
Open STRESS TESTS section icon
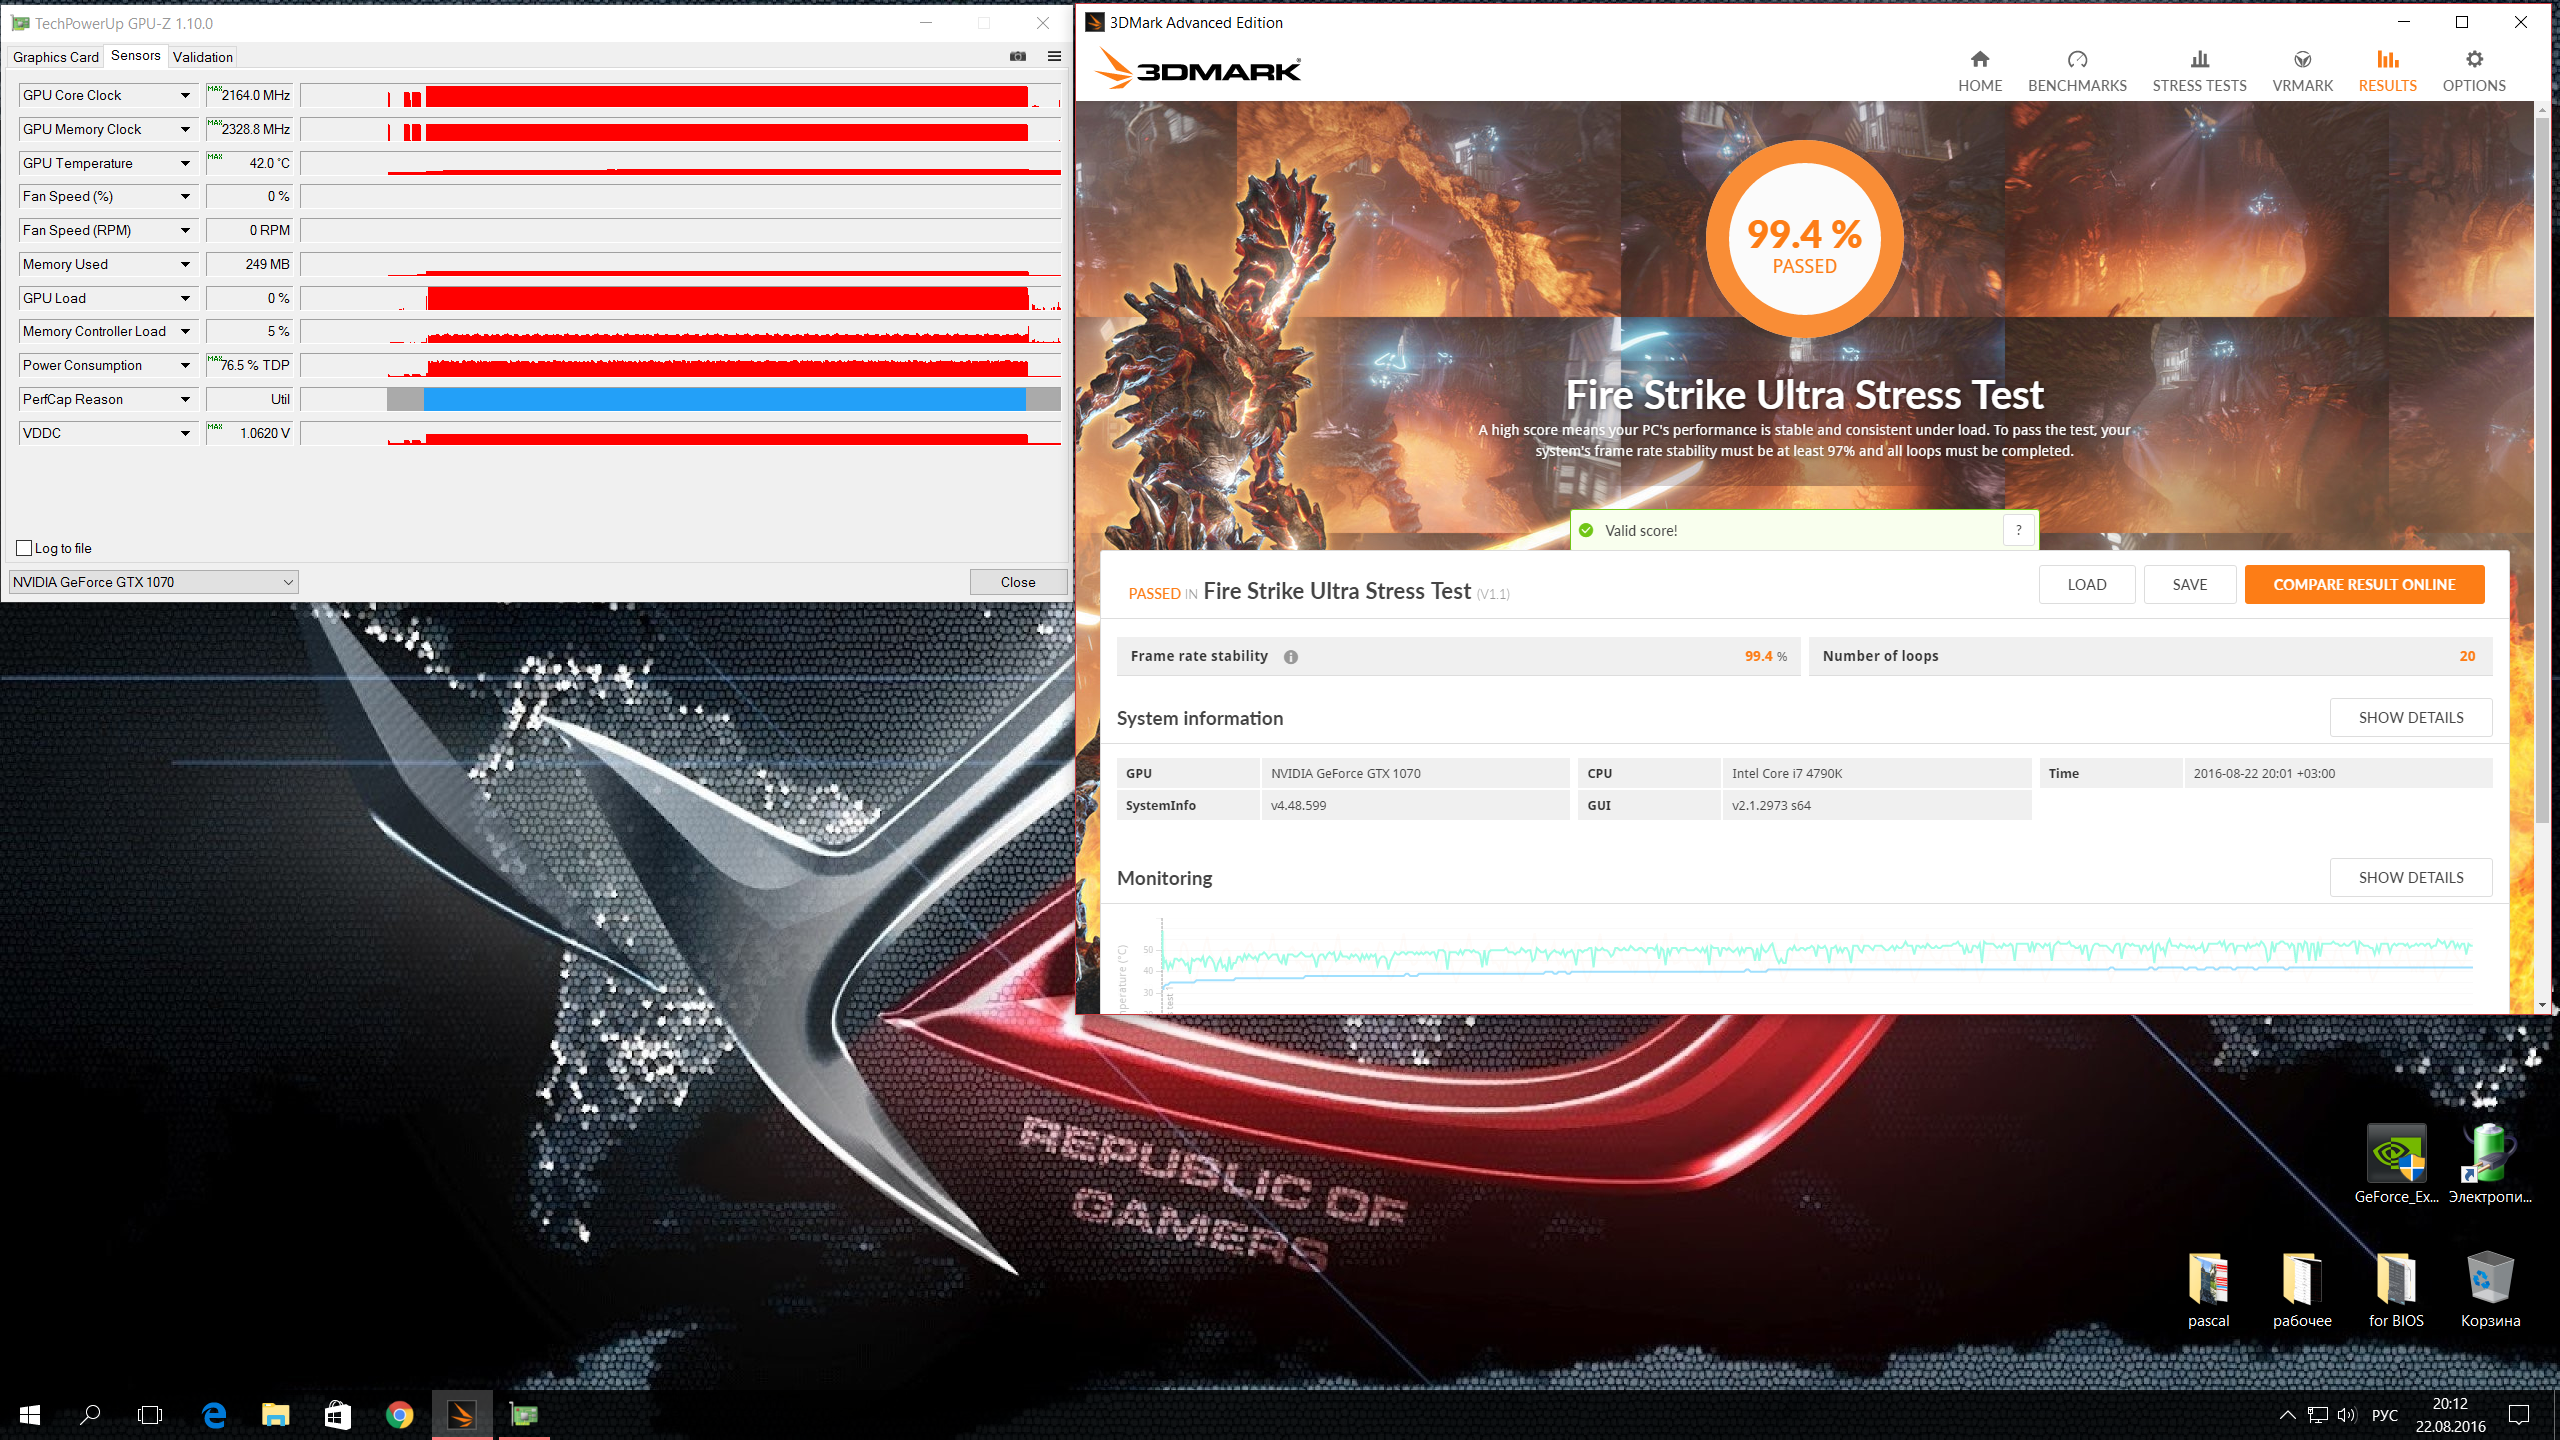pos(2199,60)
